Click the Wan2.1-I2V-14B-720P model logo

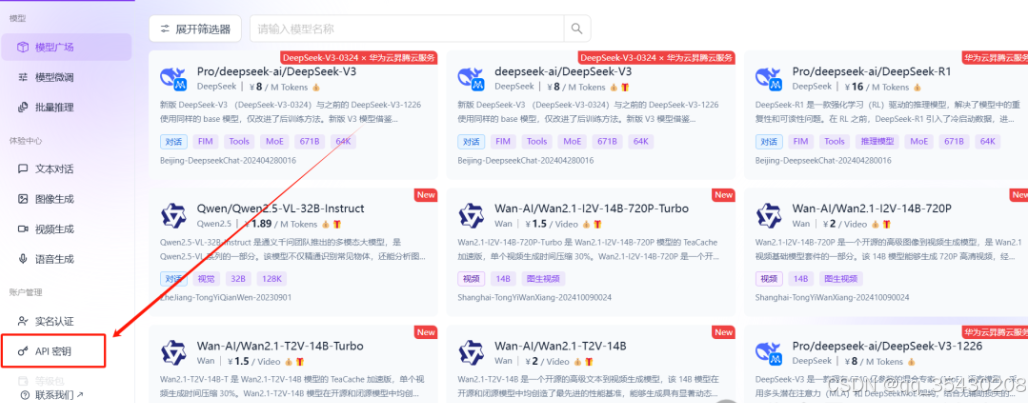click(x=769, y=216)
